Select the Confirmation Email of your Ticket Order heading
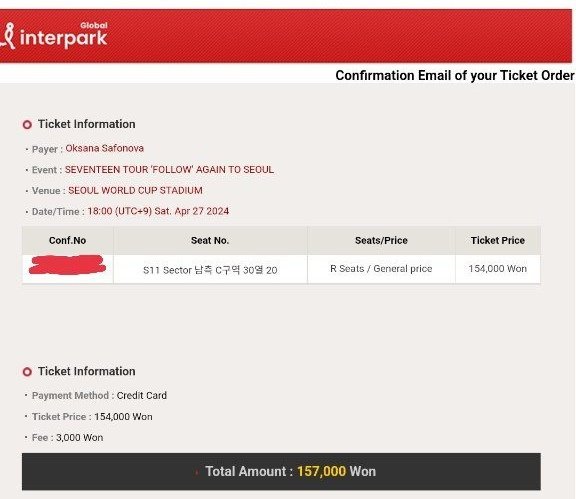Viewport: 576px width, 499px height. [x=454, y=75]
